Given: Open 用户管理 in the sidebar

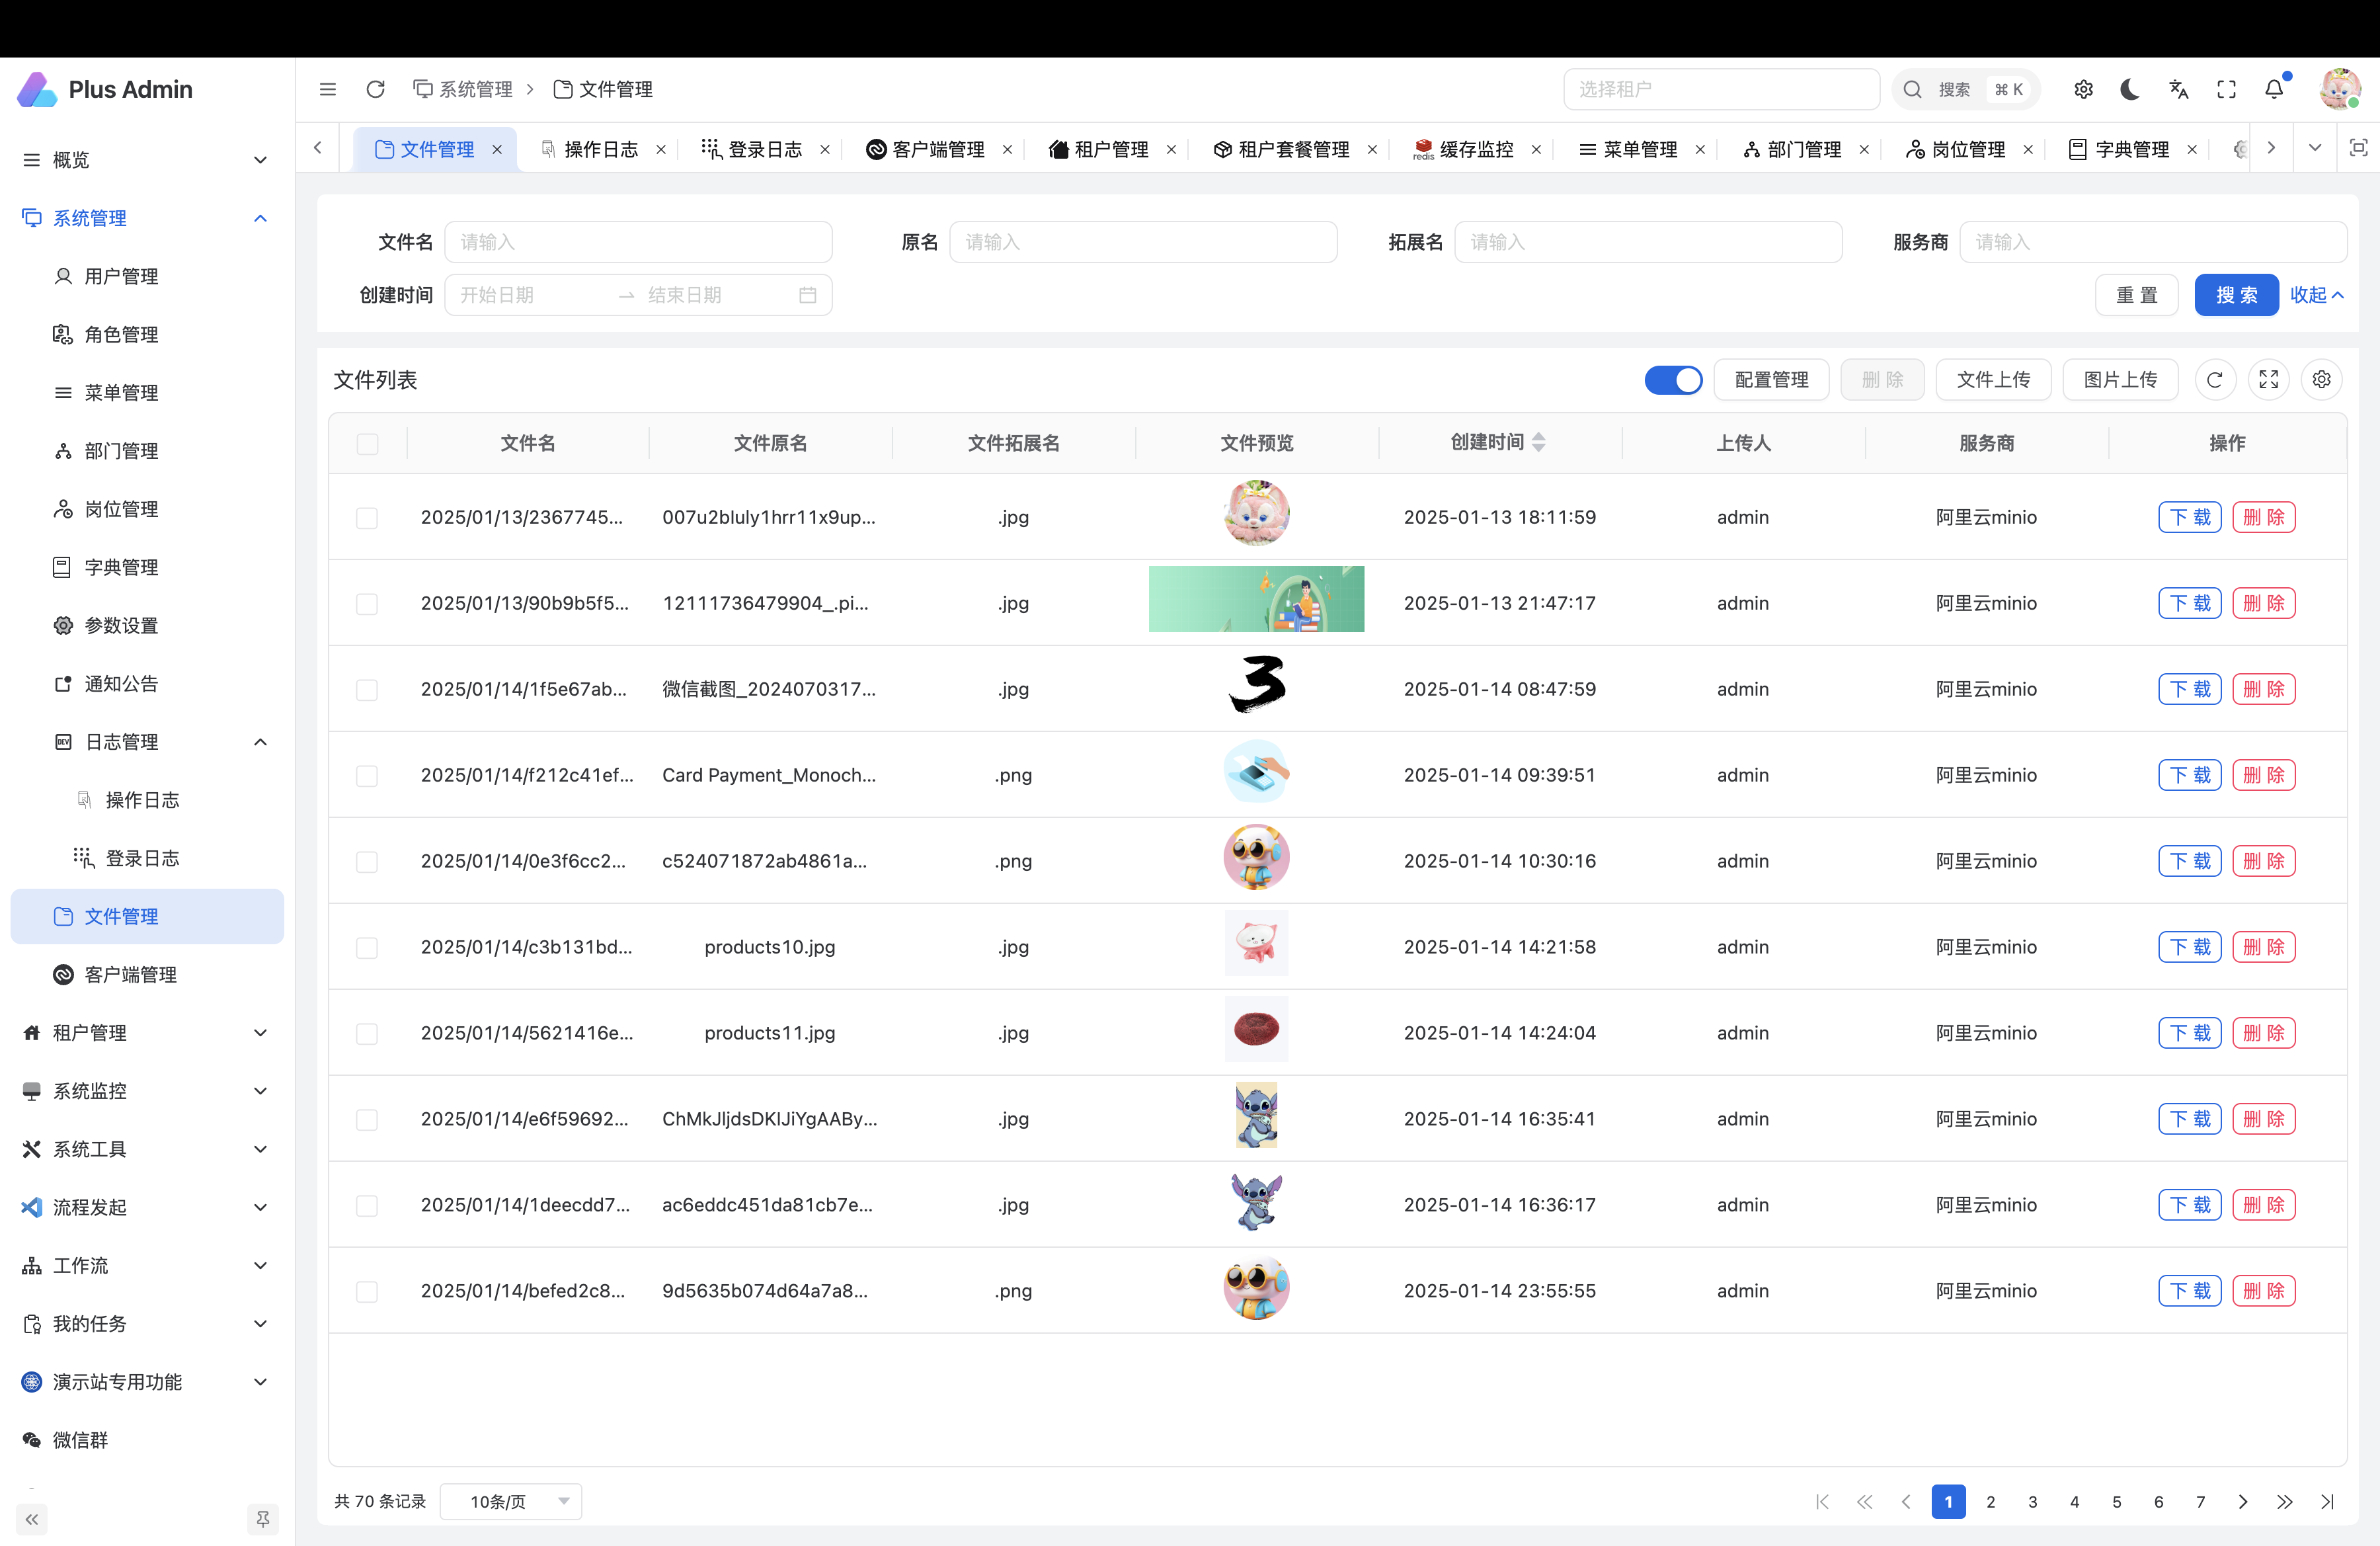Looking at the screenshot, I should [x=121, y=276].
